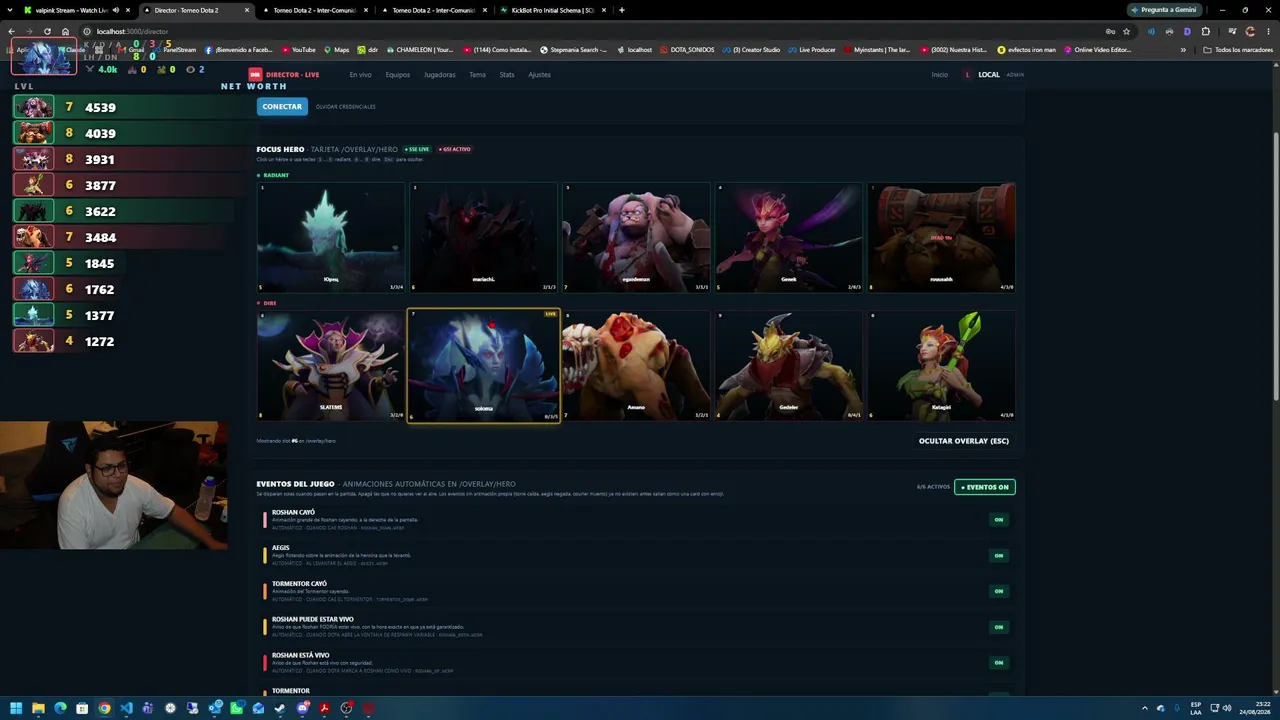Click OLVIDAR CREDENCIALES
The width and height of the screenshot is (1280, 720).
pos(346,107)
